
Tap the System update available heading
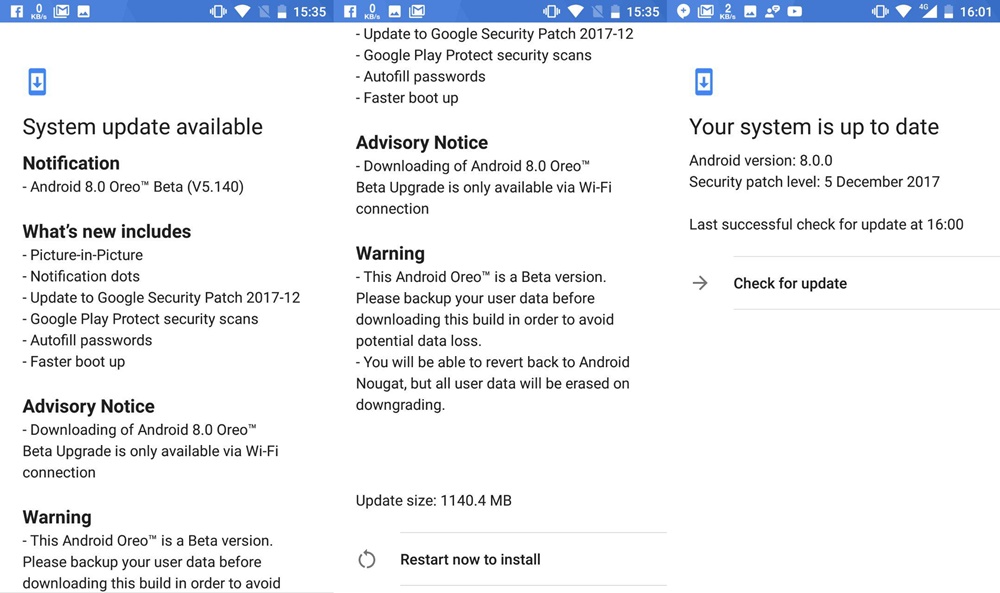[x=143, y=127]
